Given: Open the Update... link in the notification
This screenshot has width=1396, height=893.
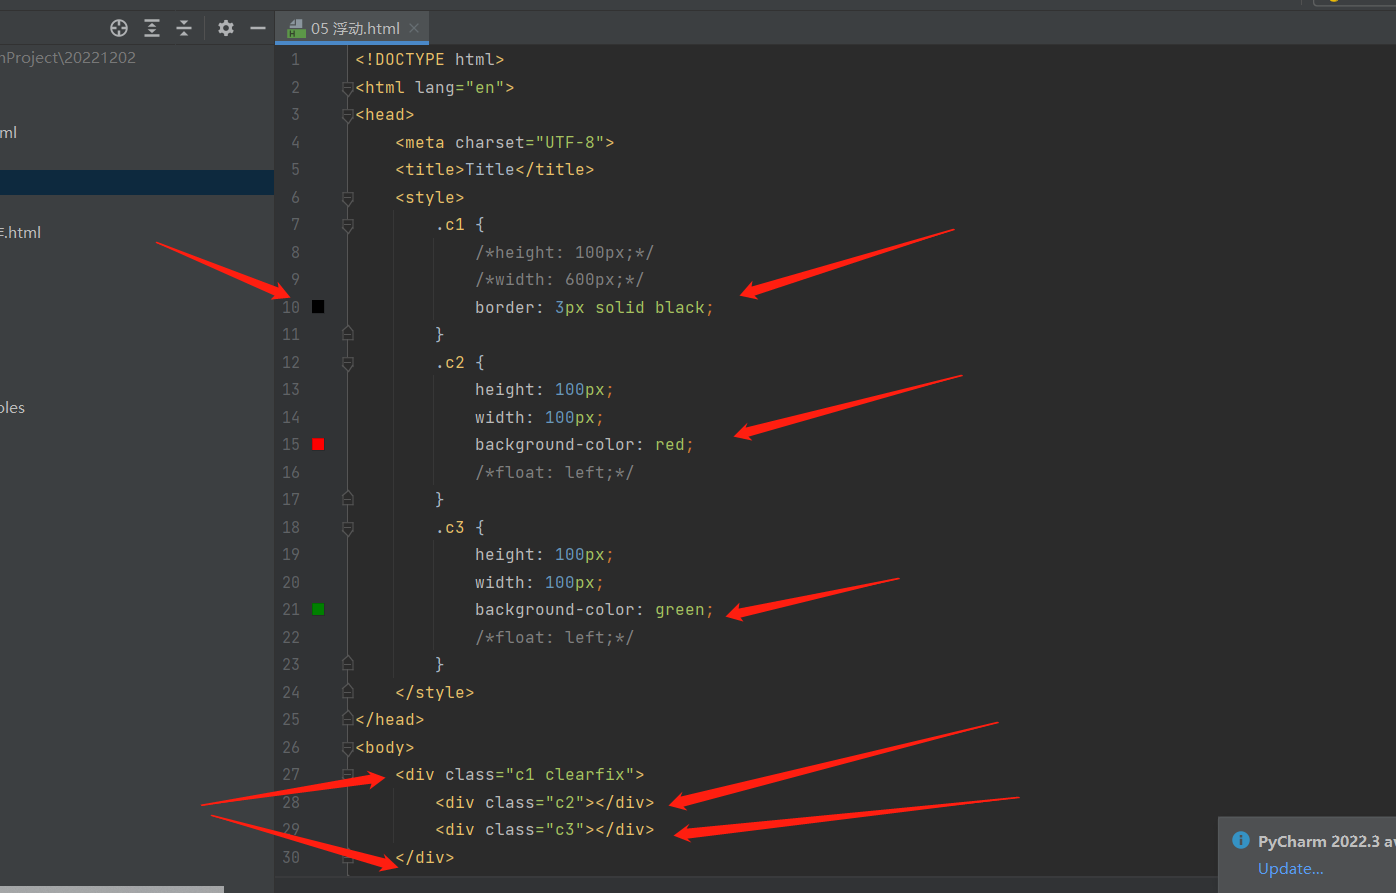Looking at the screenshot, I should [x=1290, y=868].
